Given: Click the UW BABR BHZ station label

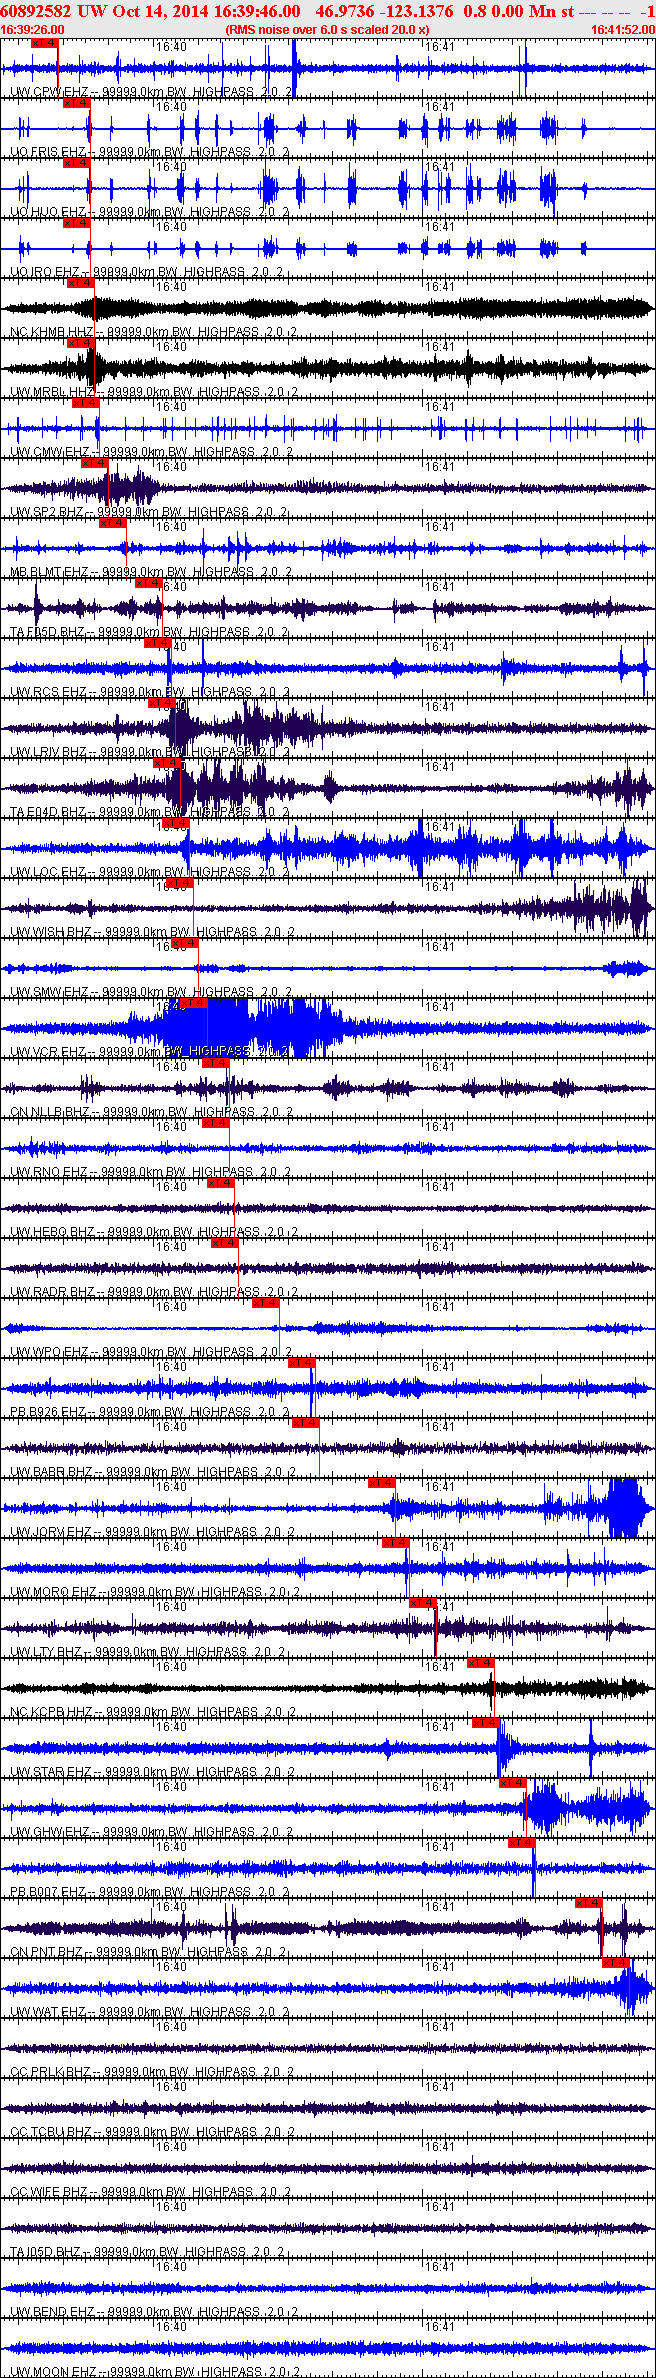Looking at the screenshot, I should pos(51,1472).
